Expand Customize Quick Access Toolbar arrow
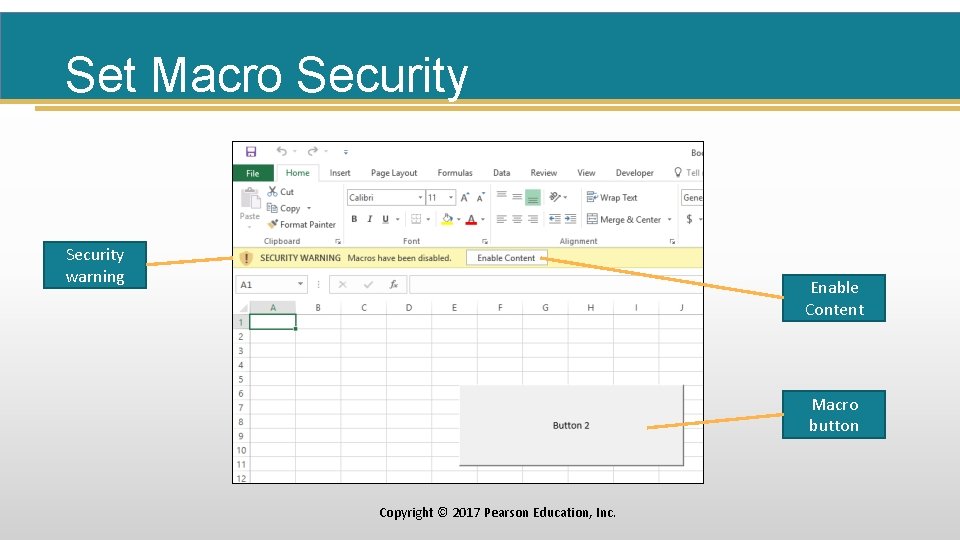 pos(345,151)
